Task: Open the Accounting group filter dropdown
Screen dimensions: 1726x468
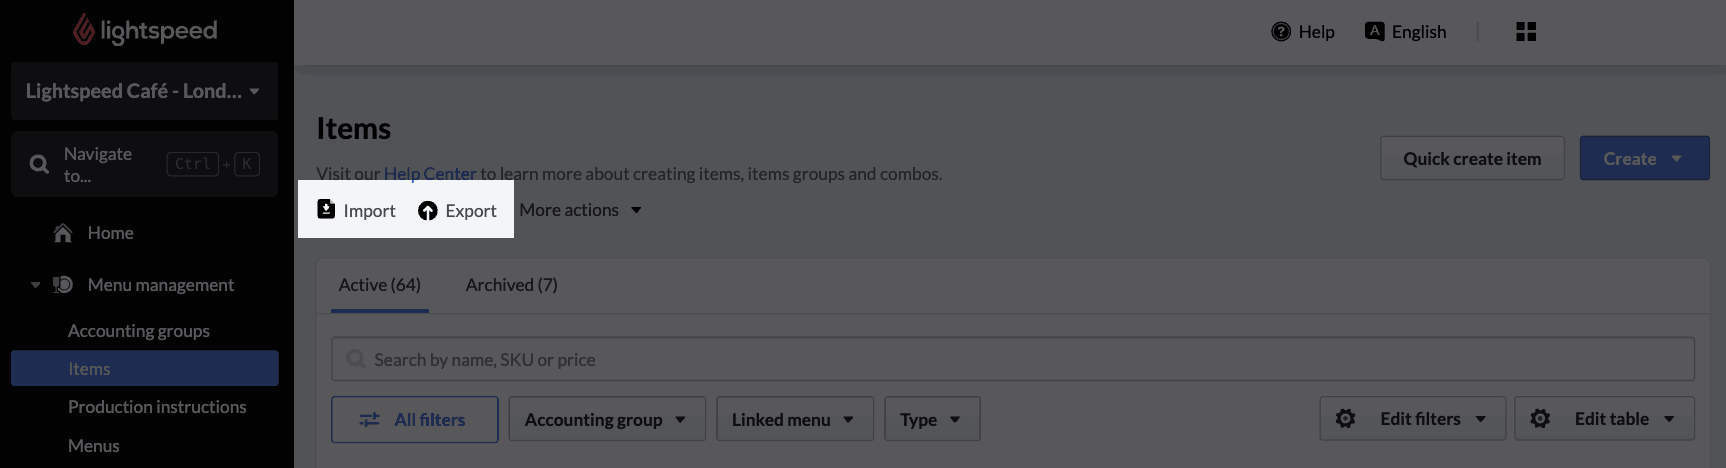Action: pos(607,419)
